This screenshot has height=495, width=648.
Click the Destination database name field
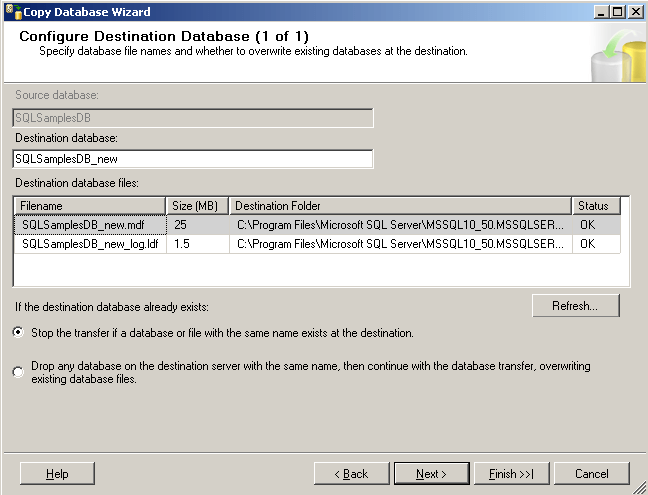point(193,159)
